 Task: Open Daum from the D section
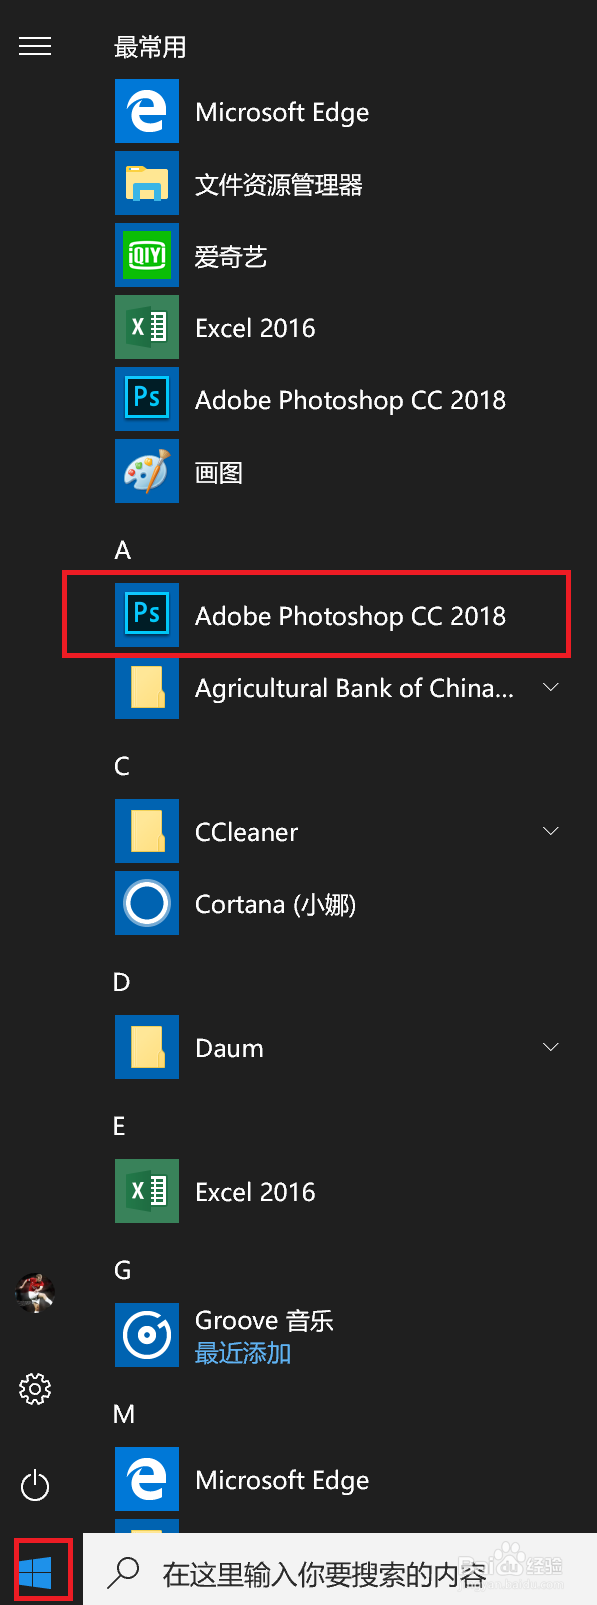(229, 1047)
